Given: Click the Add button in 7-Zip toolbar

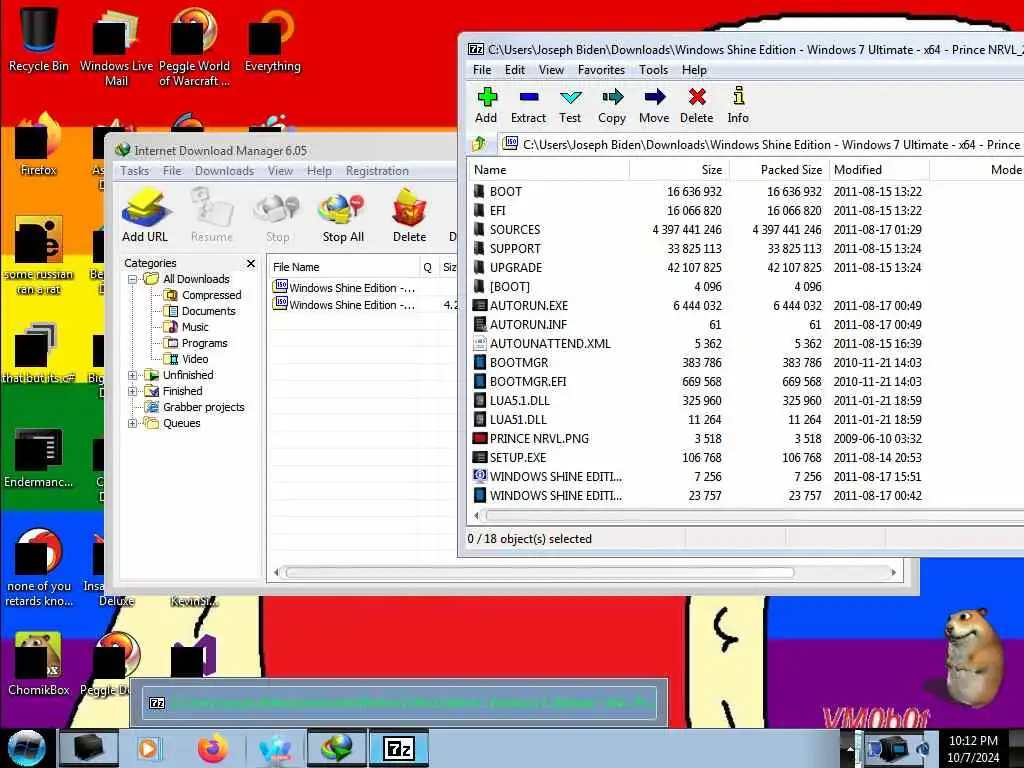Looking at the screenshot, I should coord(487,104).
